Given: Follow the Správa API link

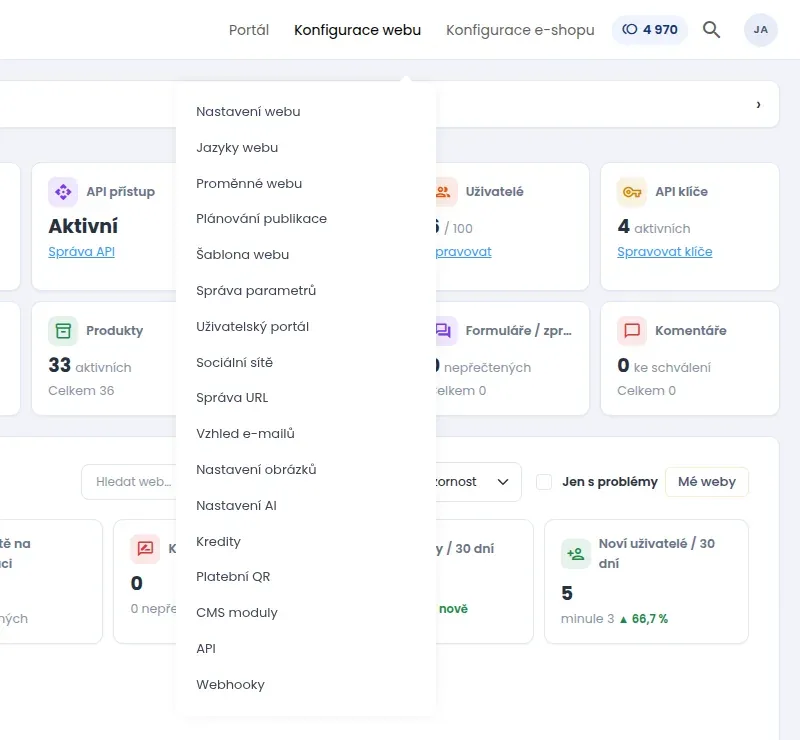Looking at the screenshot, I should click(x=81, y=252).
